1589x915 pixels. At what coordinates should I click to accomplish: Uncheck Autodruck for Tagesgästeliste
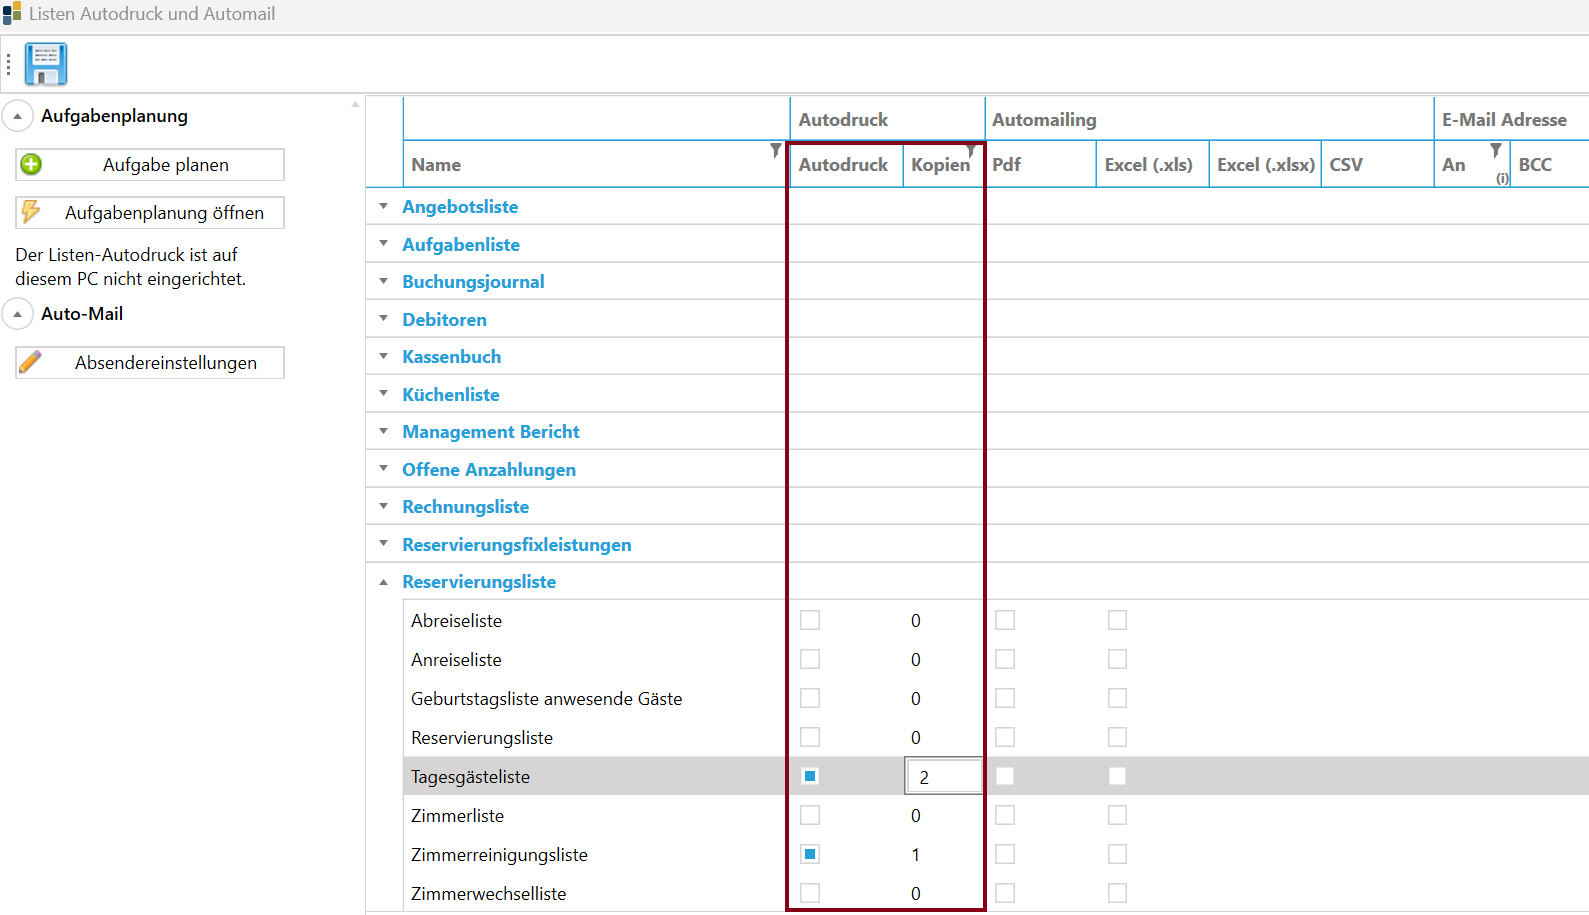pos(810,776)
